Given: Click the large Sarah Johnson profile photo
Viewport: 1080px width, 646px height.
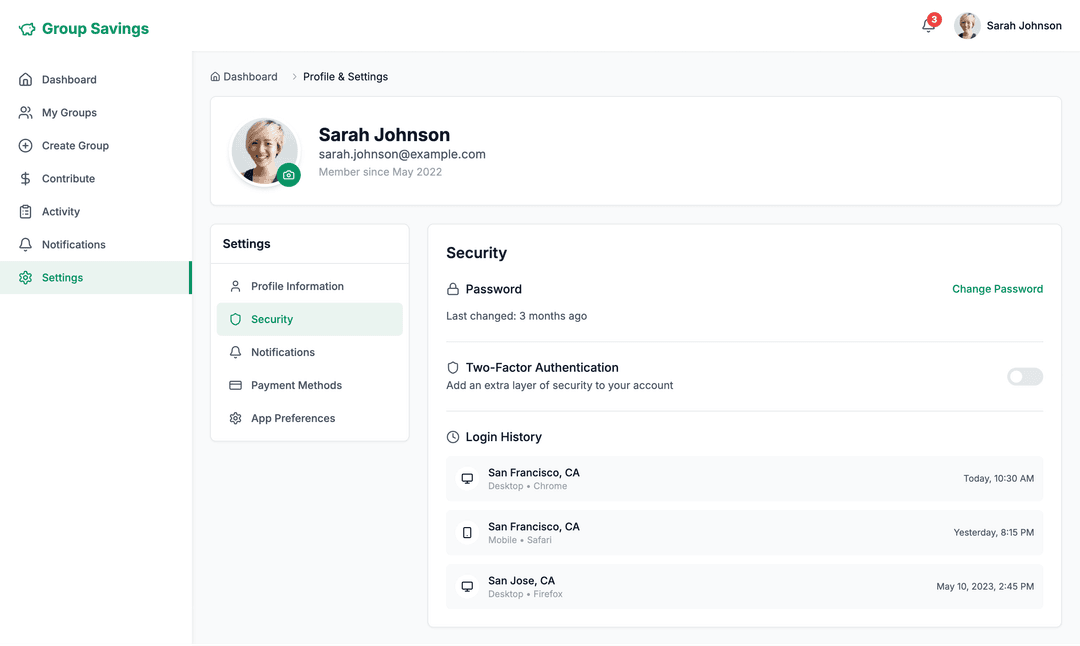Looking at the screenshot, I should click(262, 150).
